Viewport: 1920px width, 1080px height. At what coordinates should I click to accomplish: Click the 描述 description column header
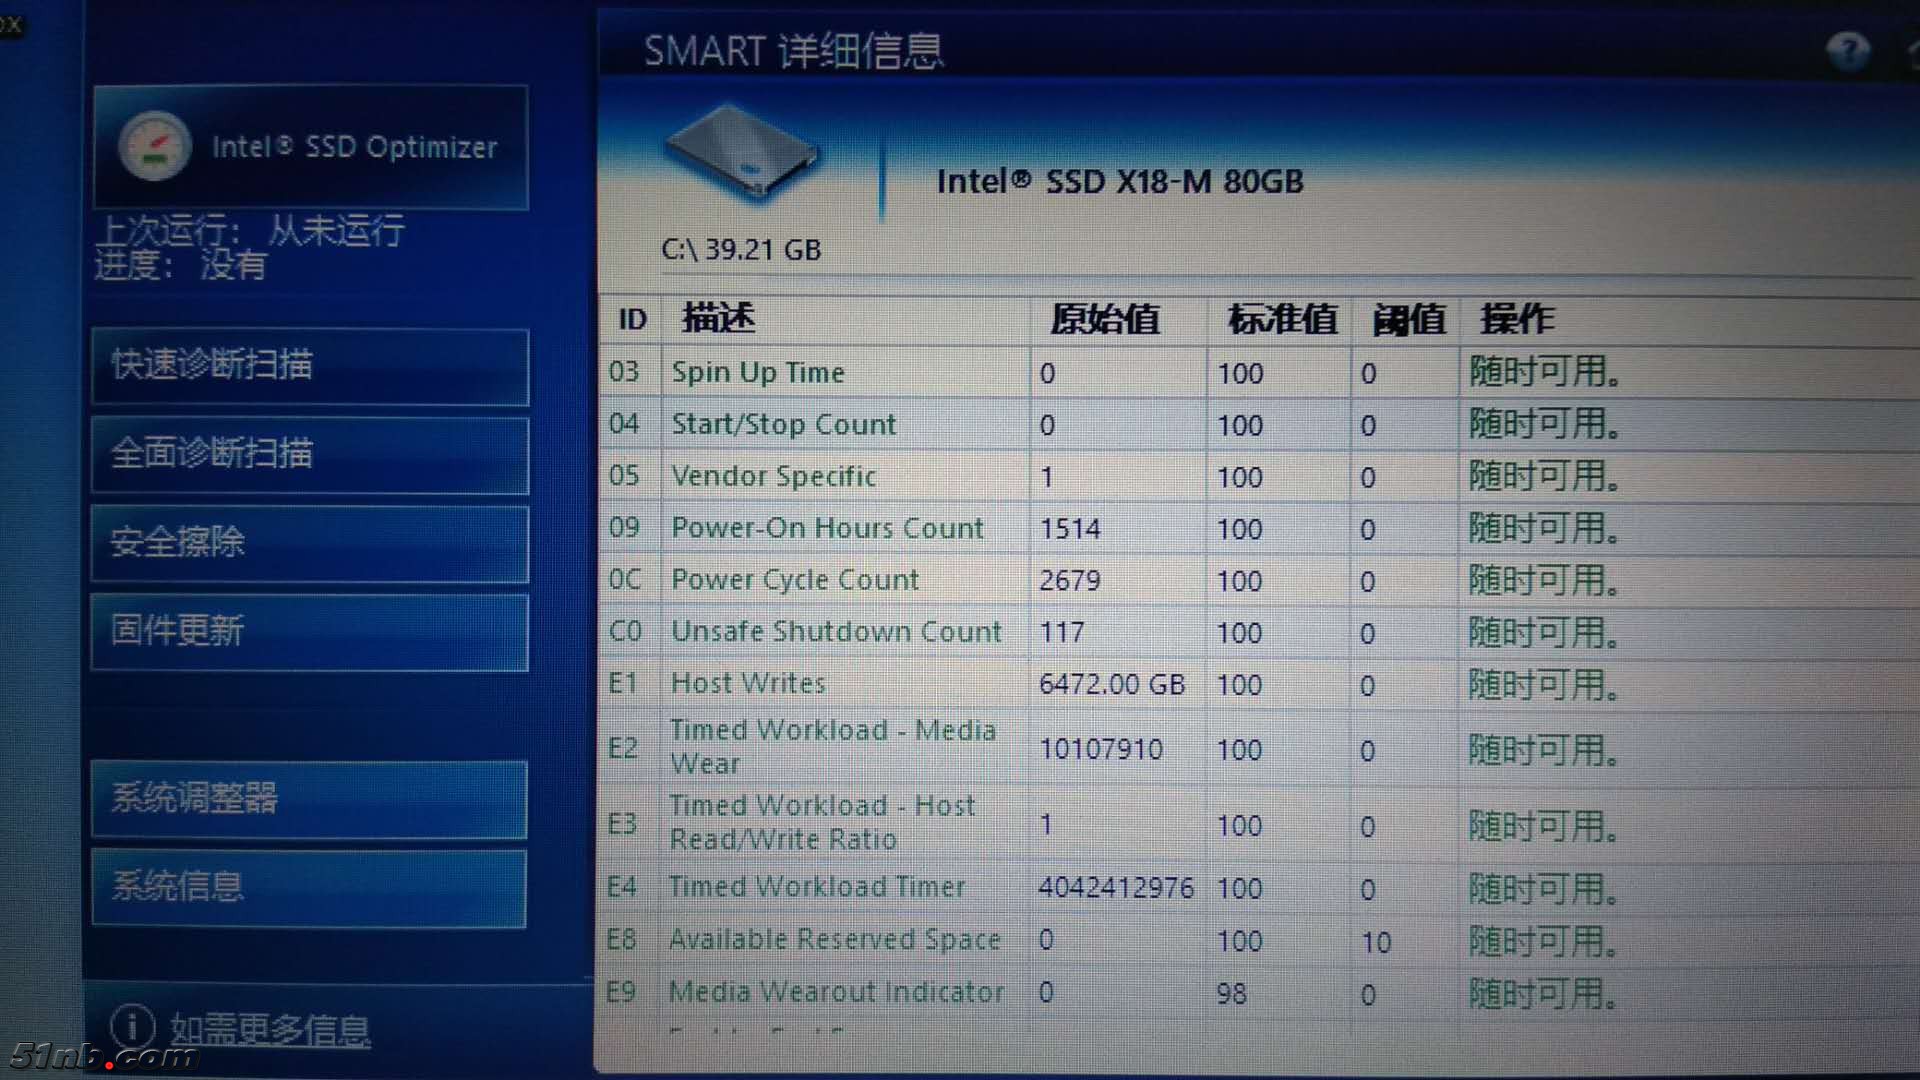tap(718, 319)
